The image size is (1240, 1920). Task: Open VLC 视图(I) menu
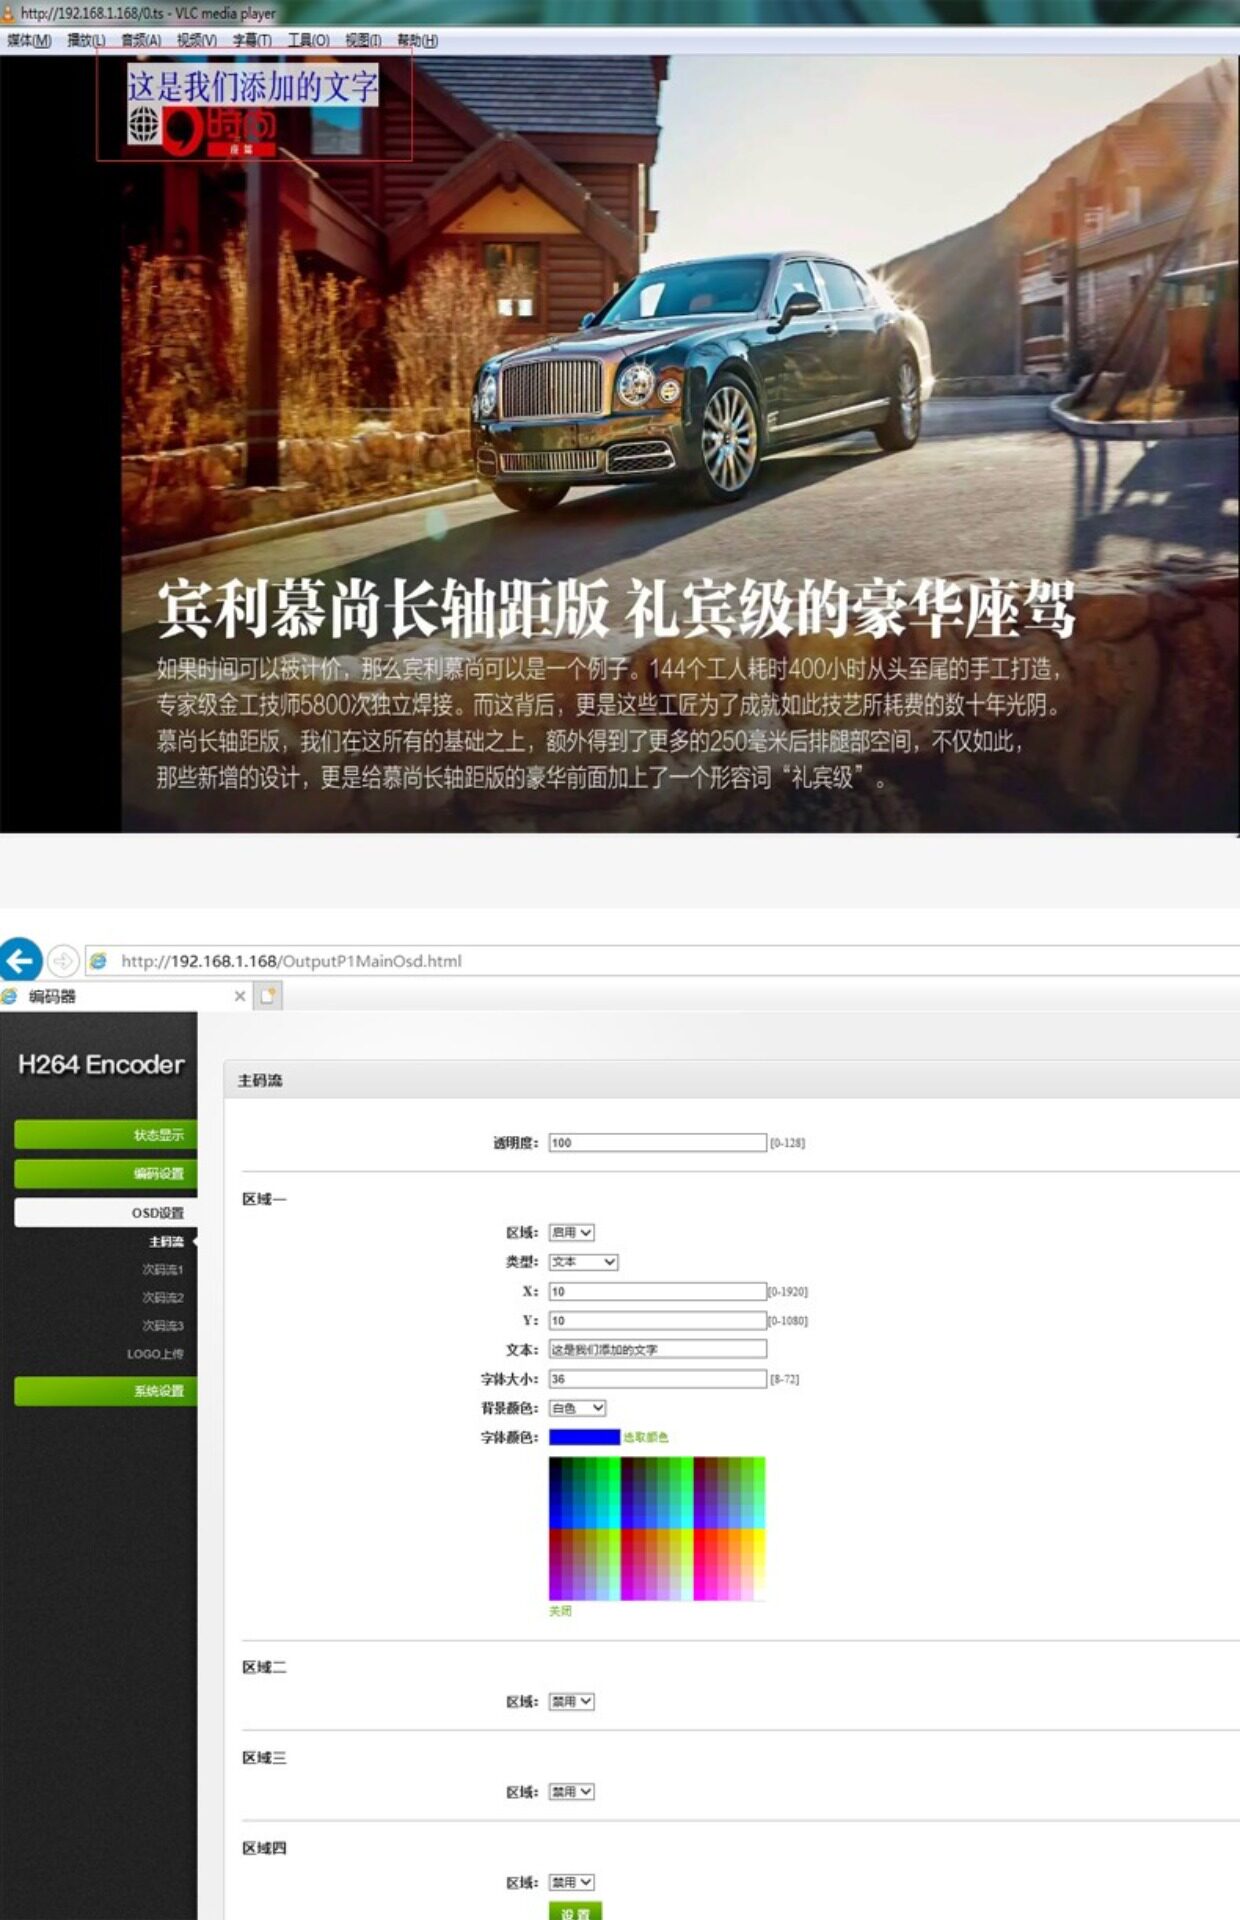(363, 40)
